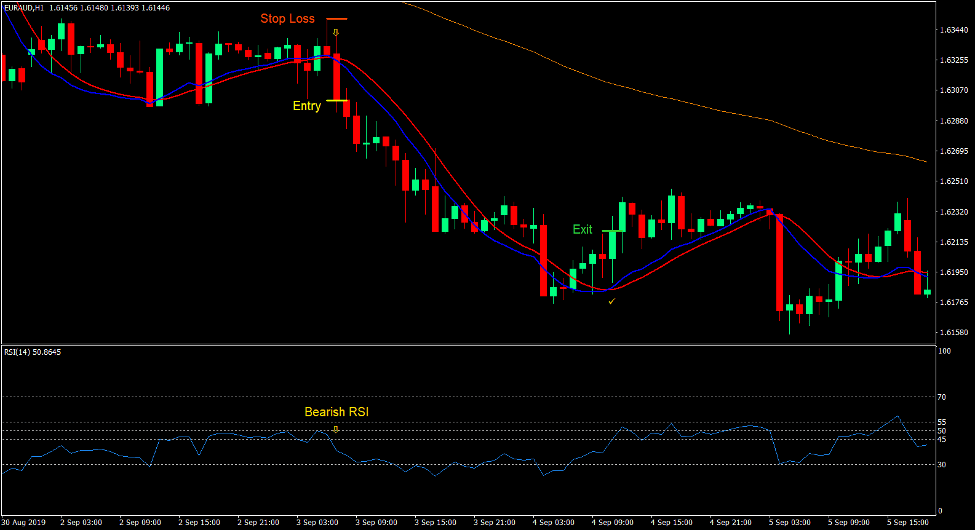Click the down arrow icon below Stop Loss
Image resolution: width=977 pixels, height=531 pixels.
coord(336,33)
